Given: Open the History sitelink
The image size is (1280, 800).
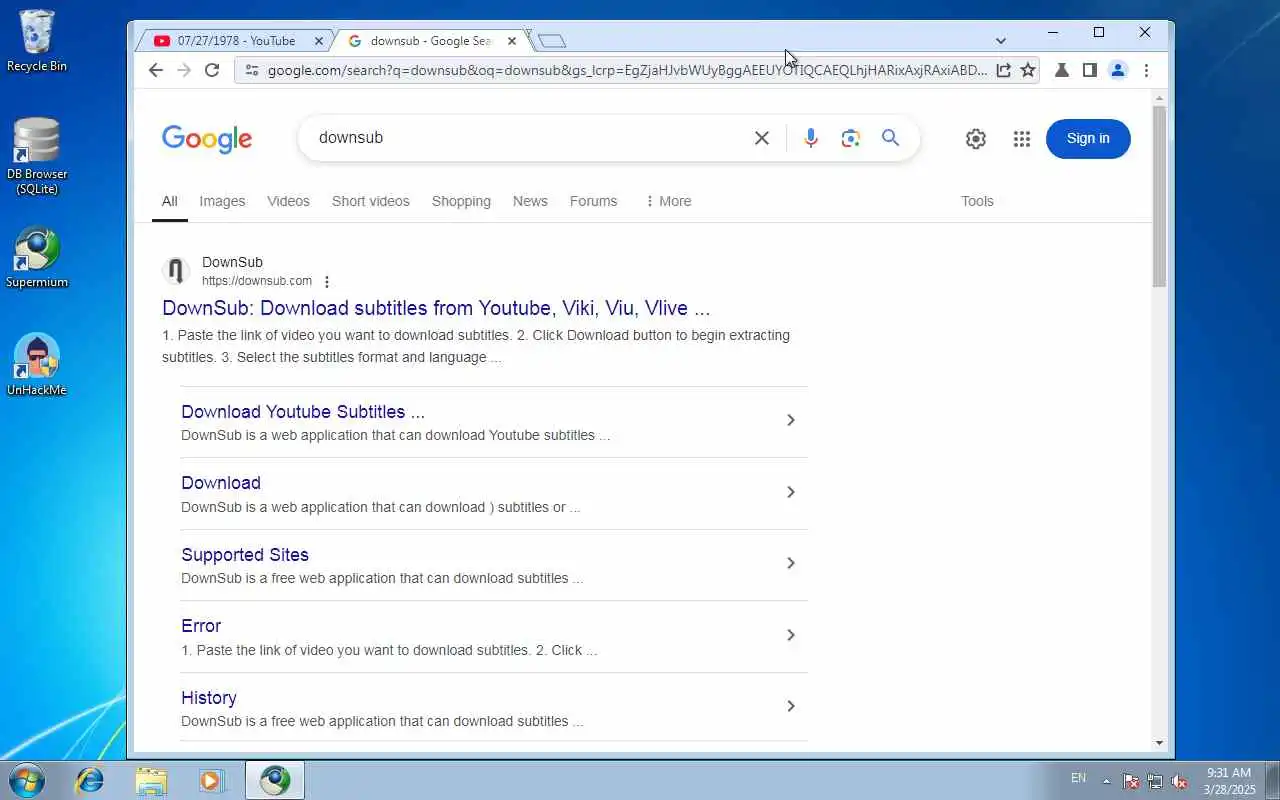Looking at the screenshot, I should (209, 698).
